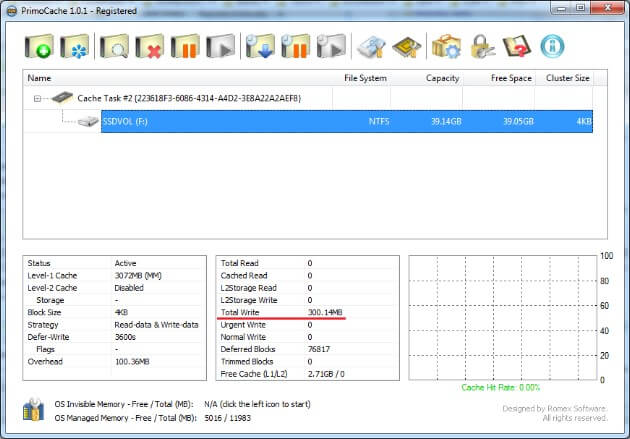The height and width of the screenshot is (439, 630).
Task: Click the L2Storage Write label
Action: coord(249,300)
